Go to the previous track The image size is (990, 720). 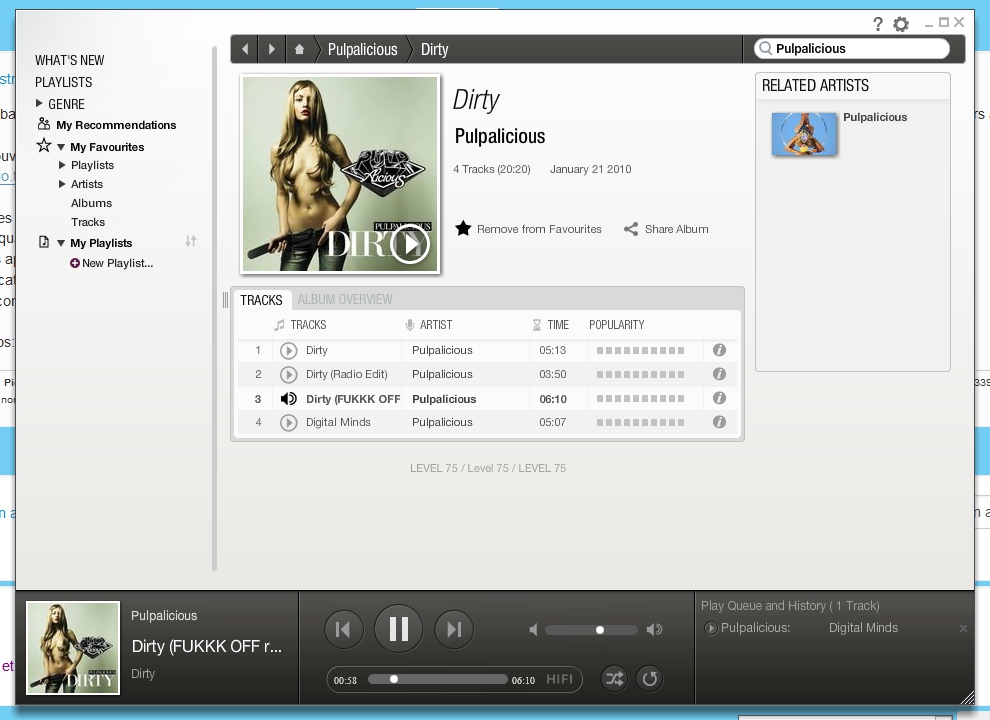[343, 629]
